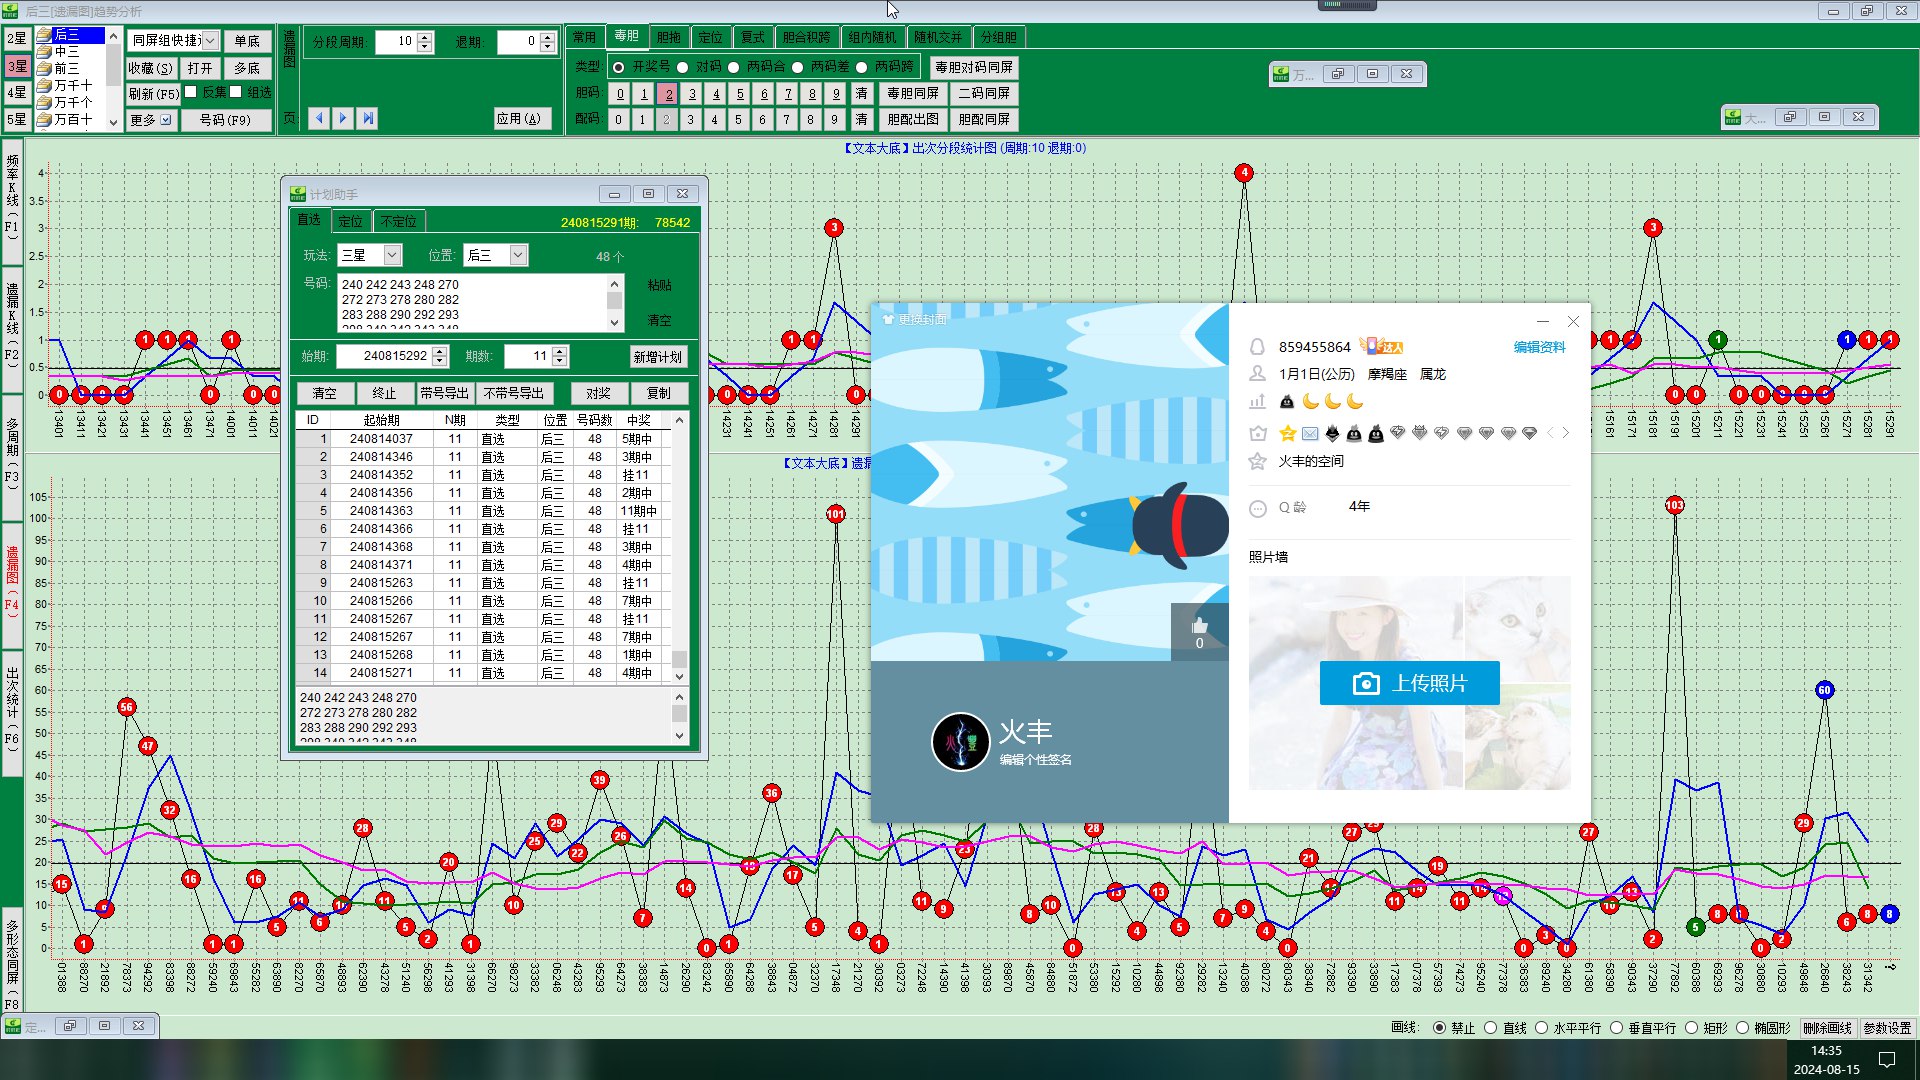The height and width of the screenshot is (1080, 1920).
Task: Click the next page arrow icon
Action: pos(343,118)
